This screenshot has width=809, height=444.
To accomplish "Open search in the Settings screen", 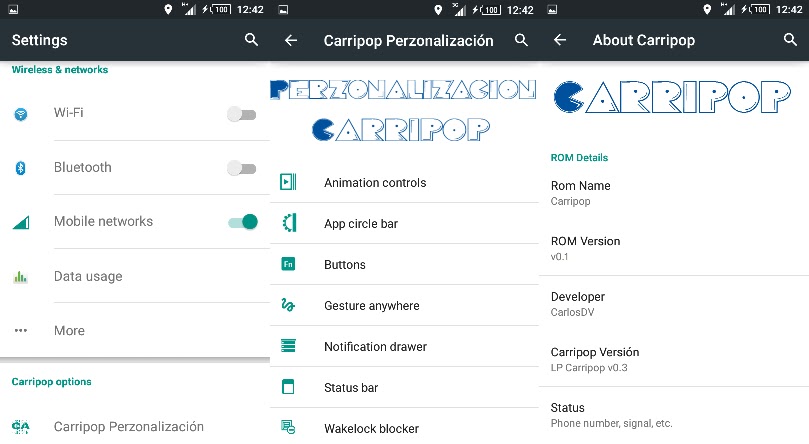I will [251, 40].
